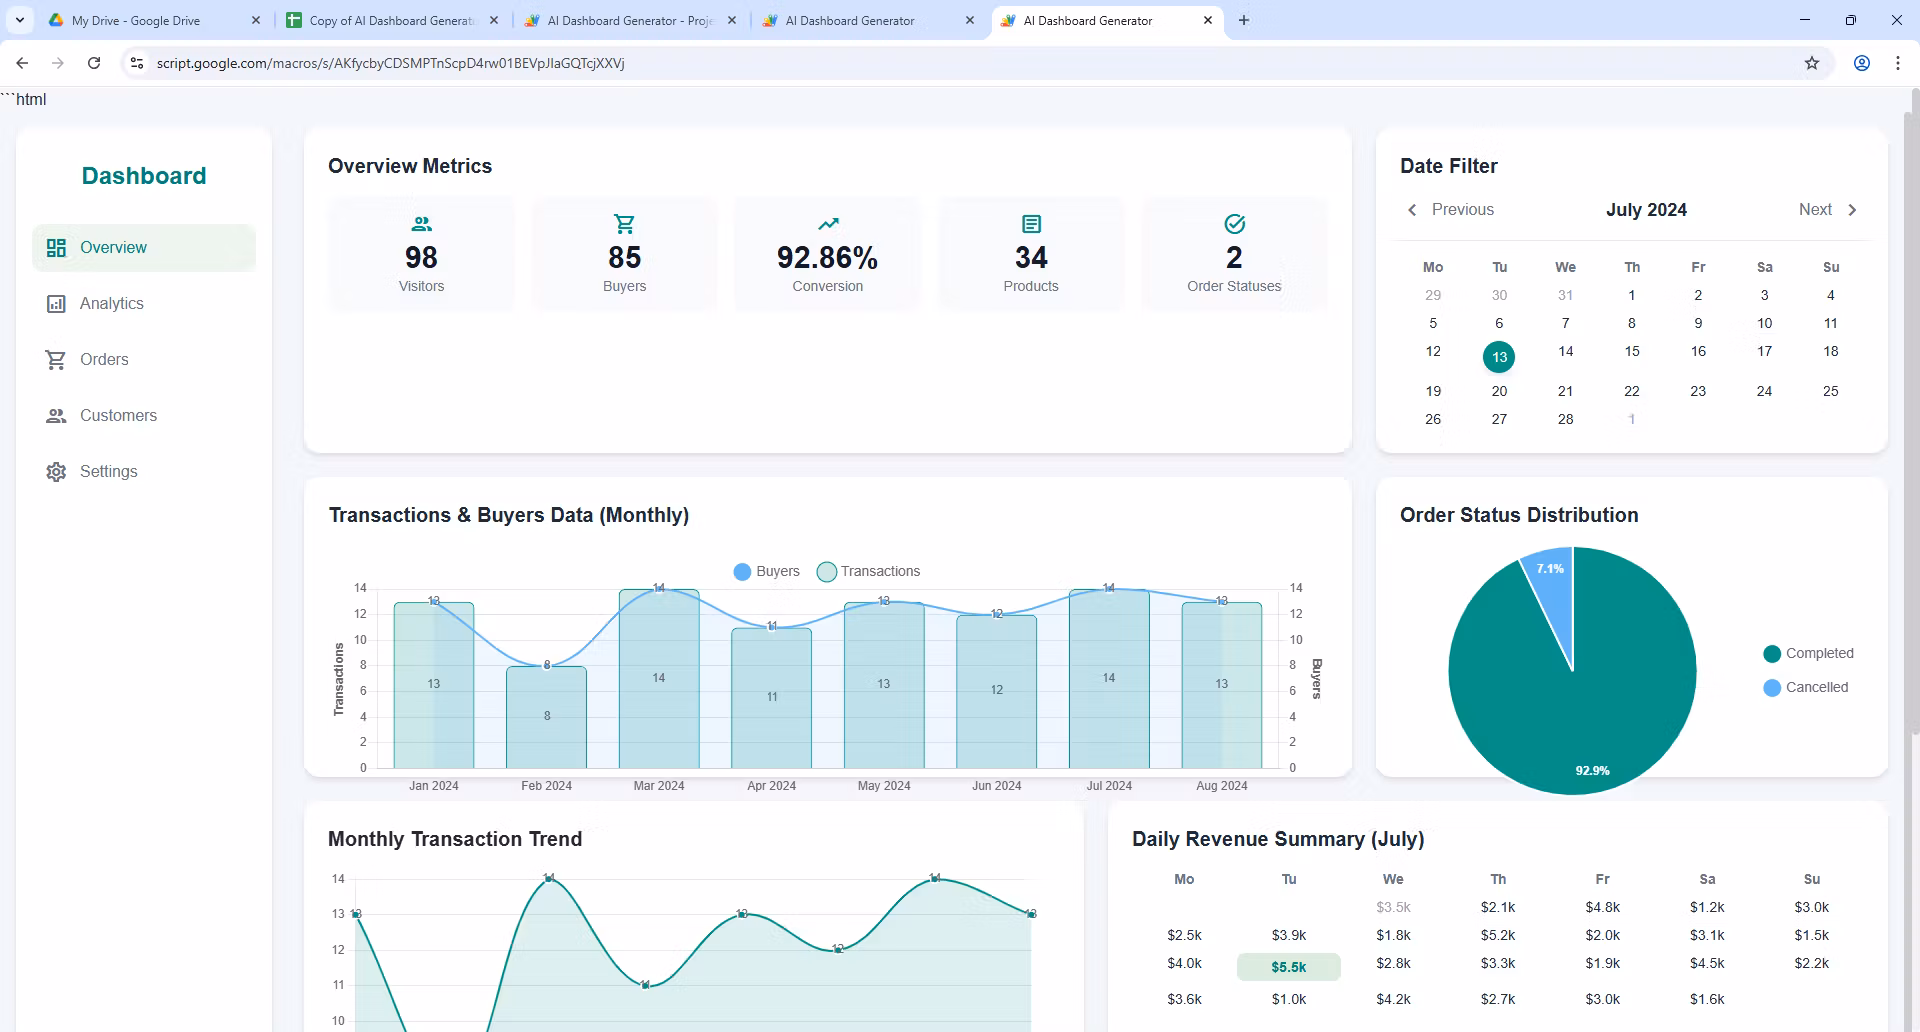Bookmark this page with star icon

point(1812,63)
